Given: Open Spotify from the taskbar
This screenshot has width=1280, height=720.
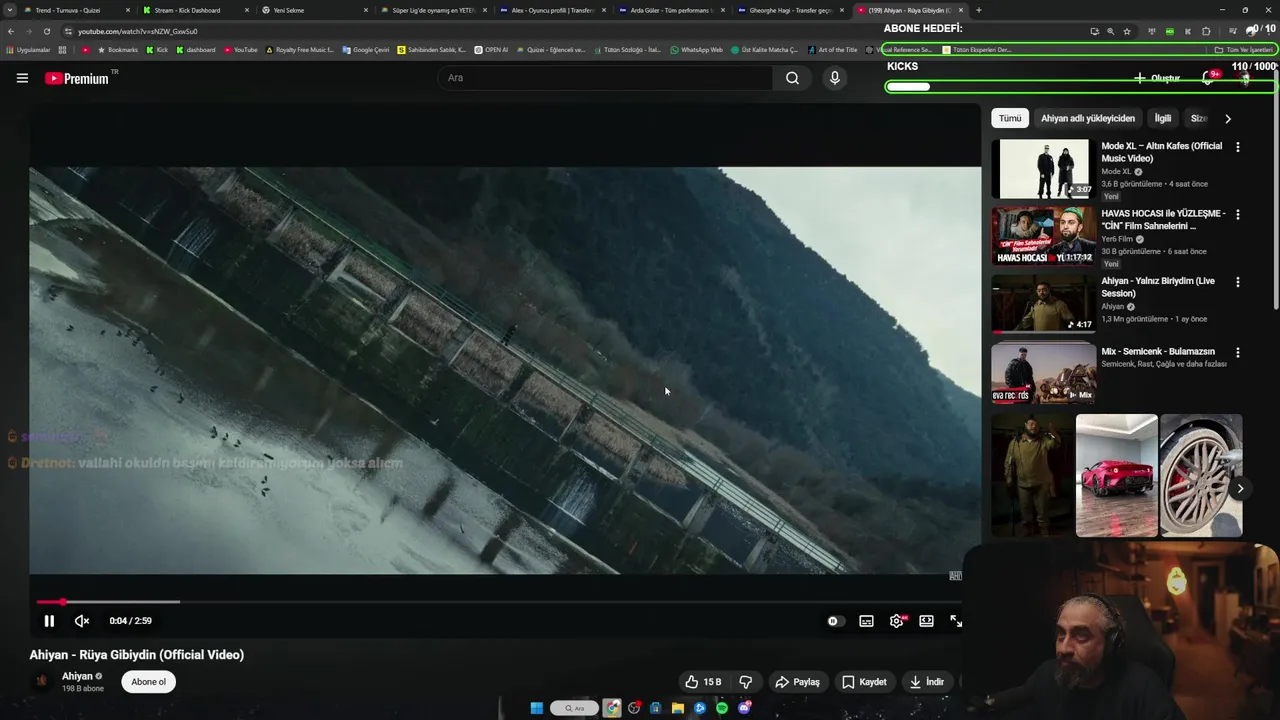Looking at the screenshot, I should pyautogui.click(x=722, y=708).
